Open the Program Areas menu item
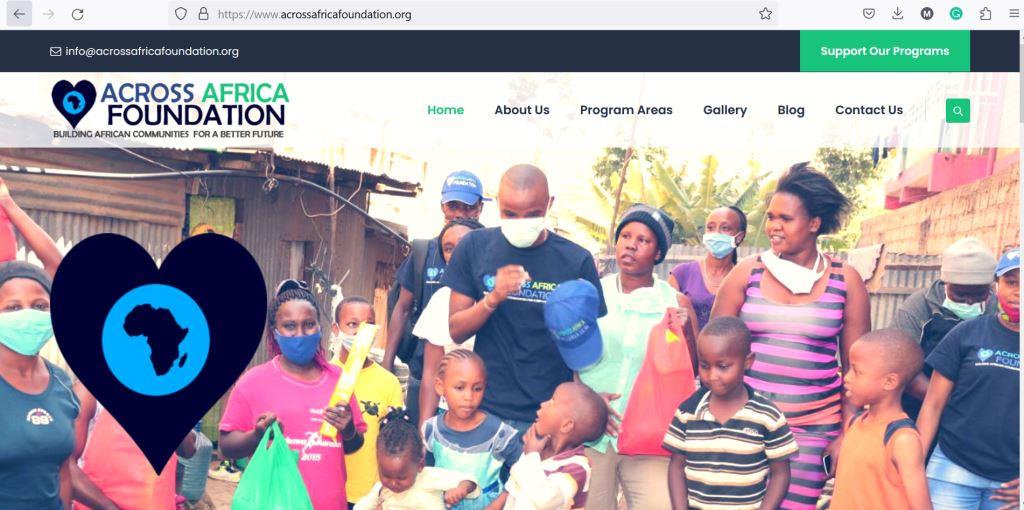The image size is (1024, 510). (626, 110)
